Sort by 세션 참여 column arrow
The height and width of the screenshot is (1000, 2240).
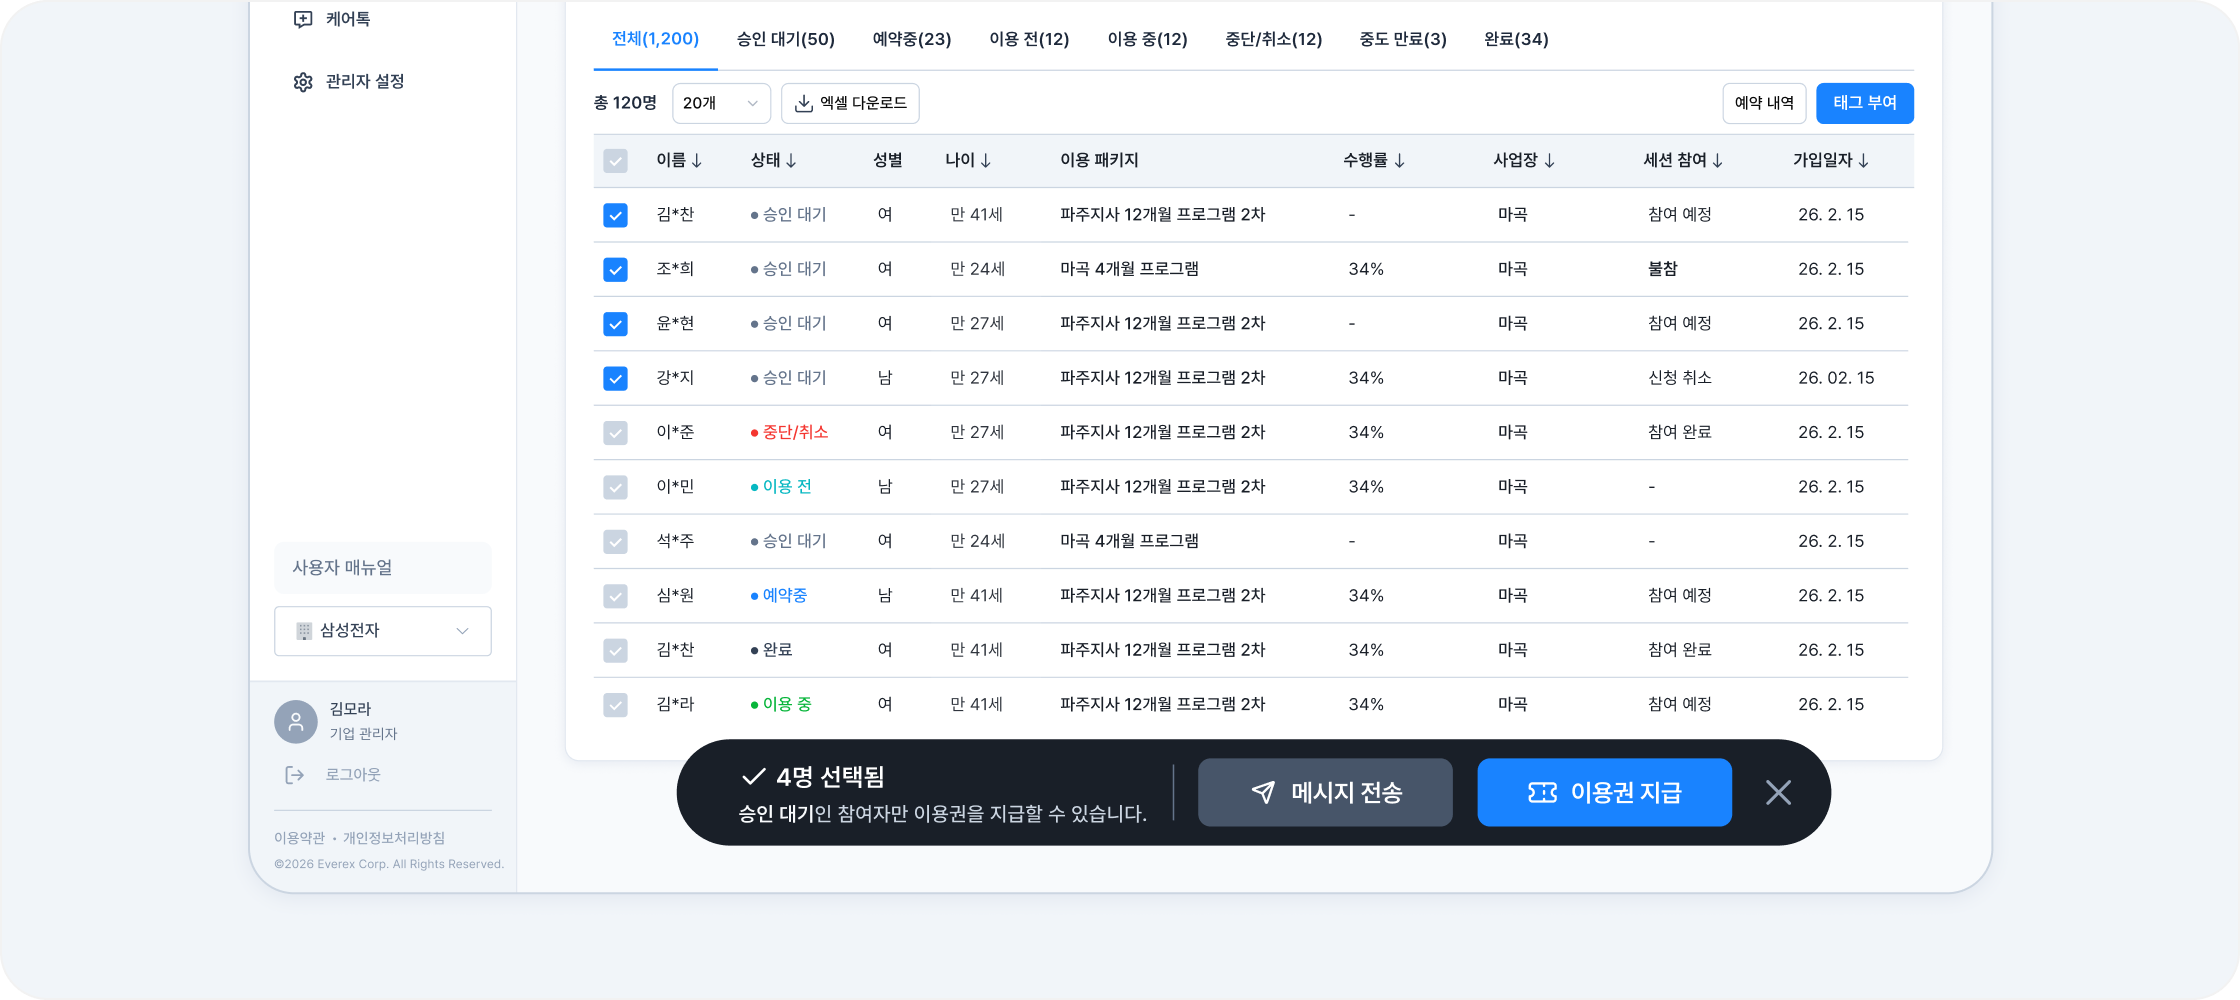pos(1718,161)
